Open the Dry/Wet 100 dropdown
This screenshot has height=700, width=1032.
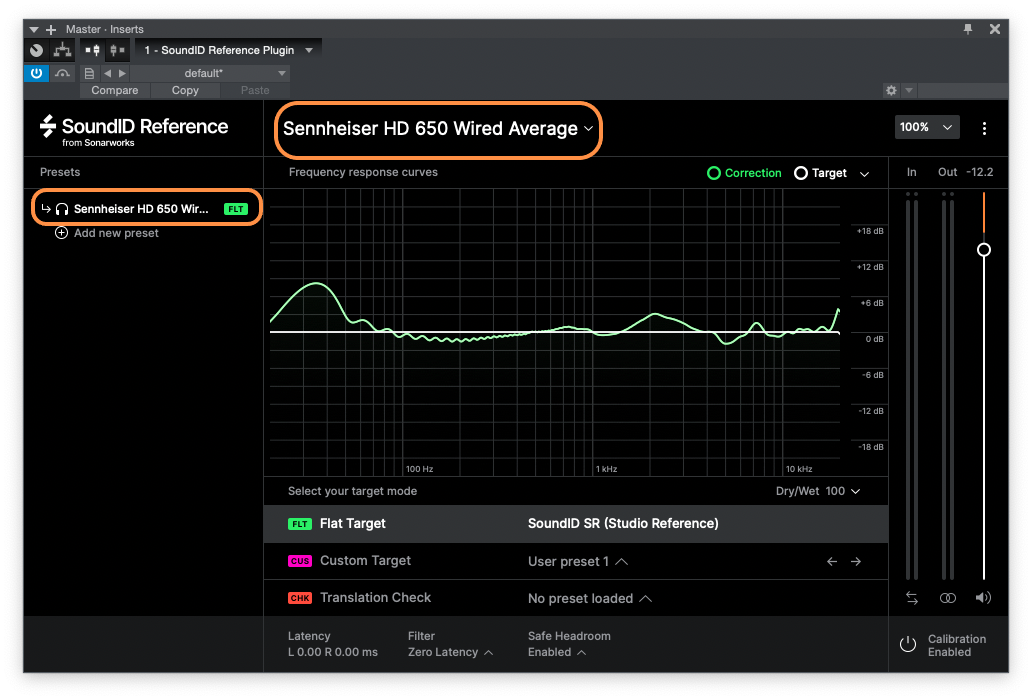[817, 491]
